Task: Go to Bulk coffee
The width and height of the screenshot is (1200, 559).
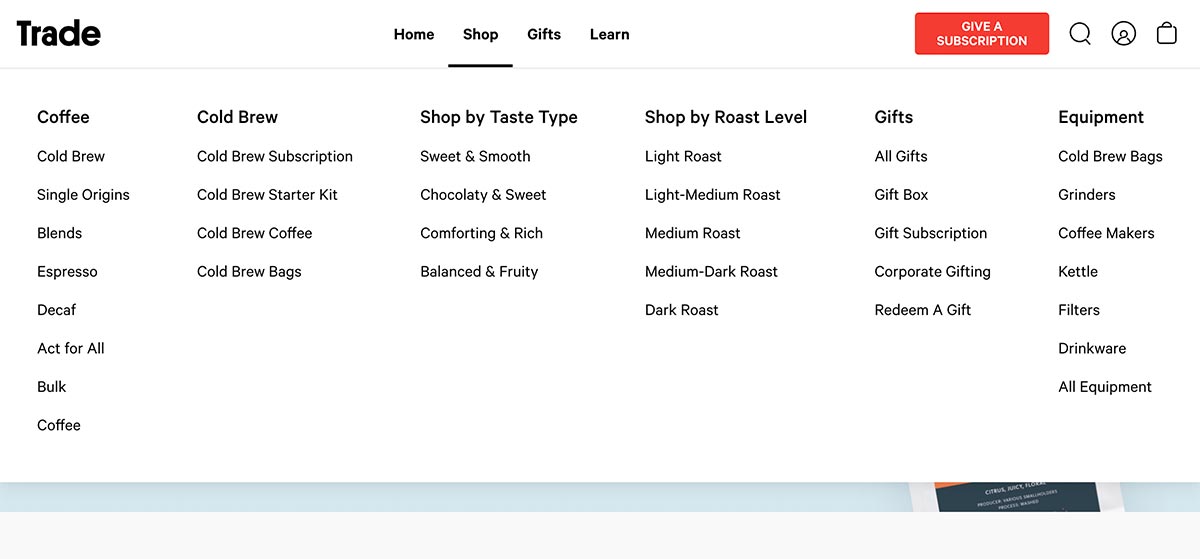Action: pyautogui.click(x=52, y=387)
